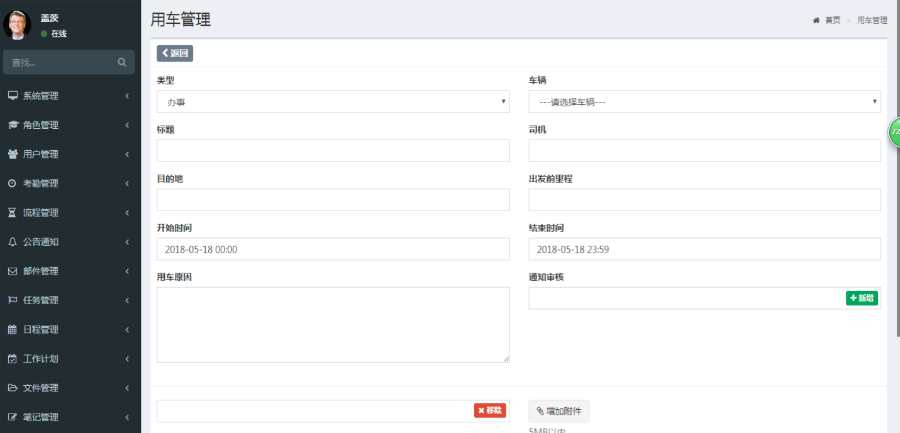Image resolution: width=900 pixels, height=433 pixels.
Task: Click the red 移除 button
Action: [490, 411]
